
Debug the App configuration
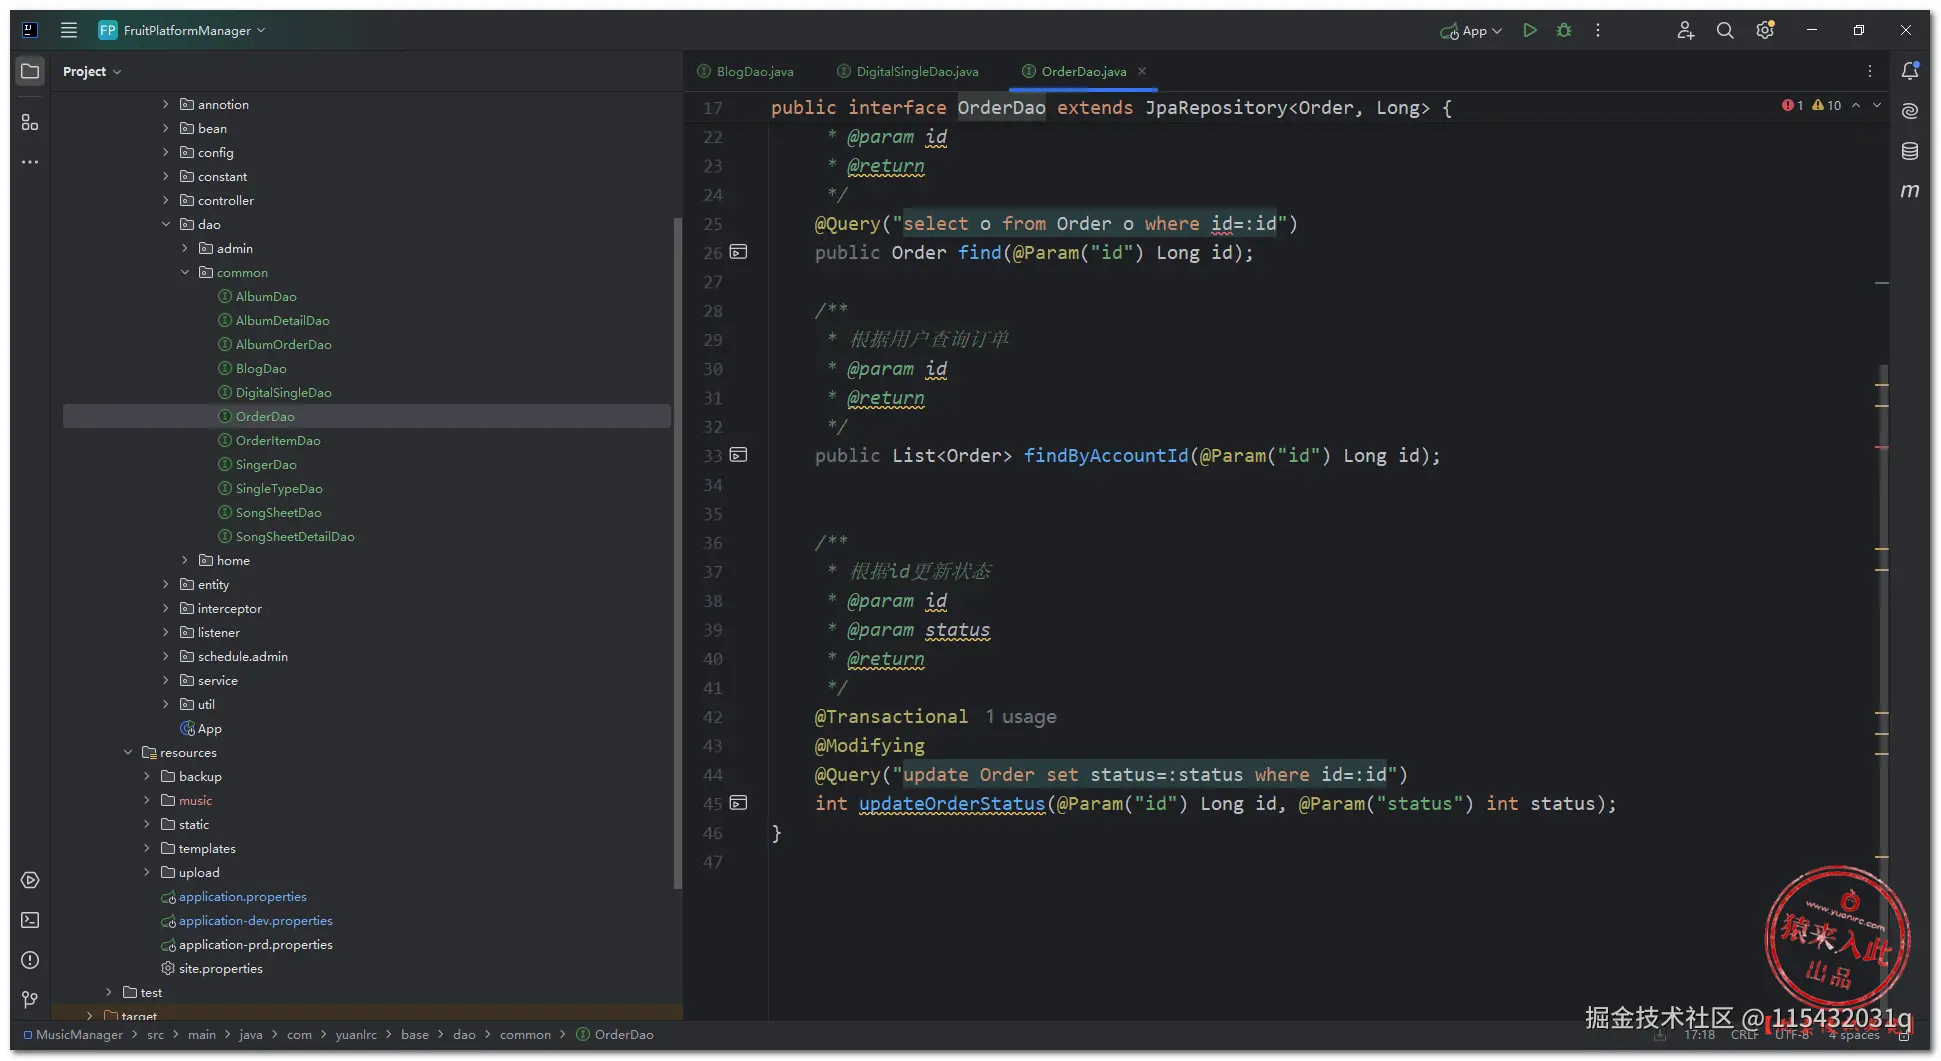click(1564, 30)
